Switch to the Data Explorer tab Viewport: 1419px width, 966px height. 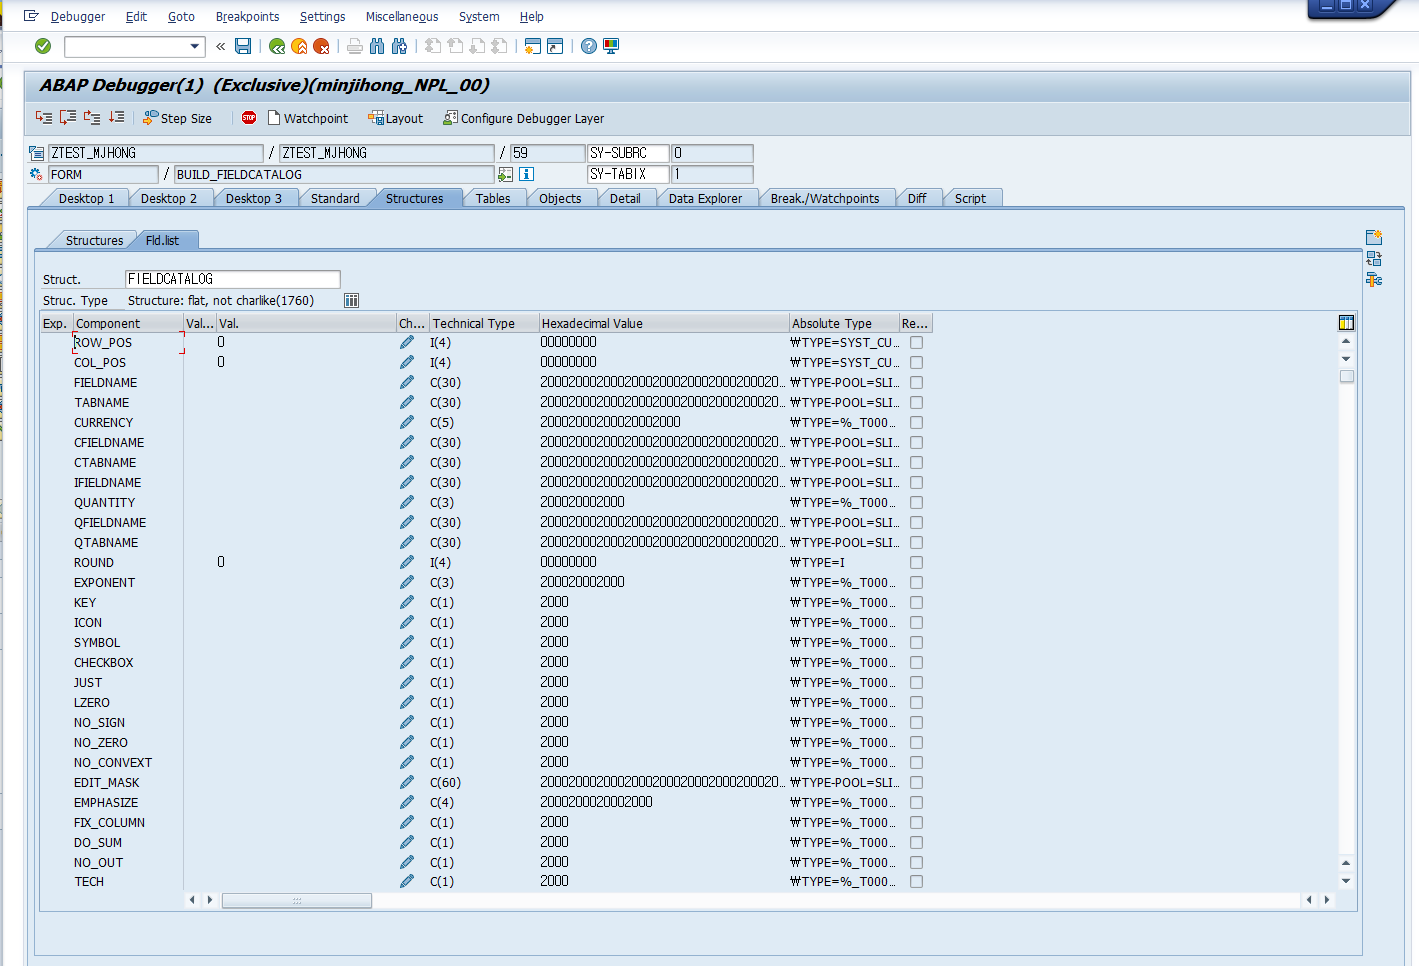click(x=705, y=198)
